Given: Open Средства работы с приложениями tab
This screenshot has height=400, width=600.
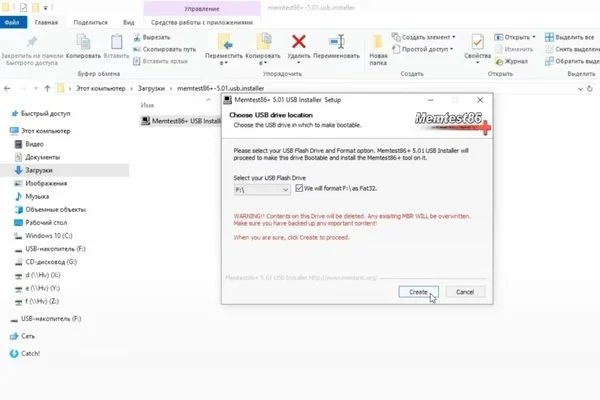Looking at the screenshot, I should click(202, 23).
